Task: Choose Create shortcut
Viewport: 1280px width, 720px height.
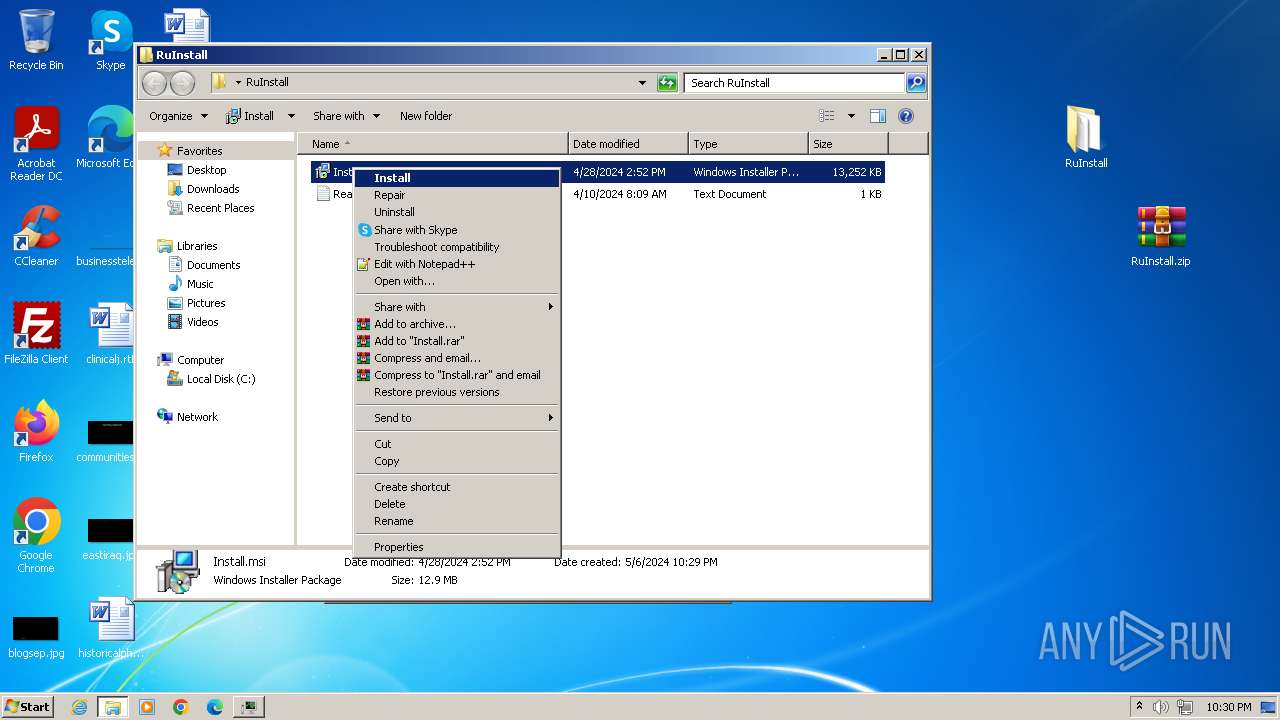Action: [457, 487]
